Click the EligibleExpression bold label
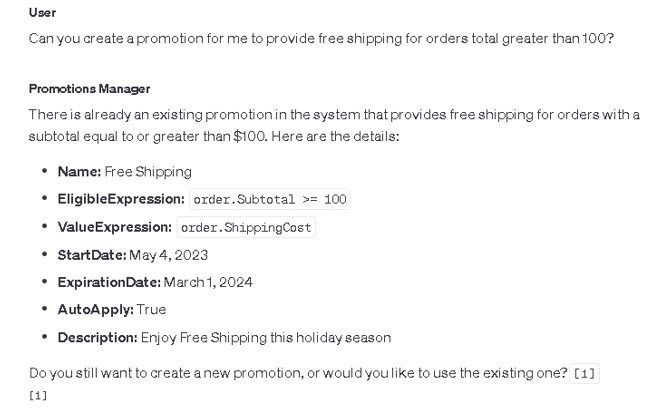This screenshot has width=666, height=418. click(121, 199)
